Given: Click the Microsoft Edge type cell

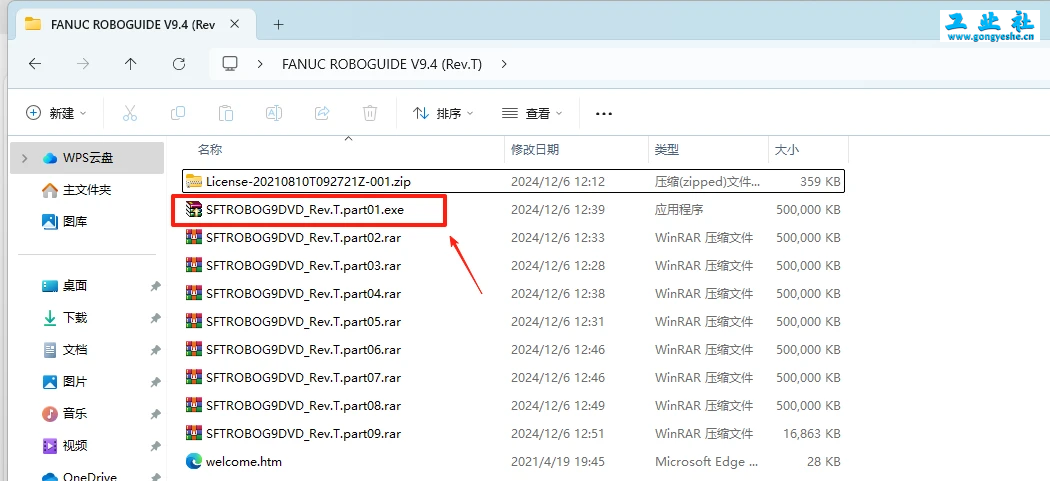Looking at the screenshot, I should pos(706,462).
